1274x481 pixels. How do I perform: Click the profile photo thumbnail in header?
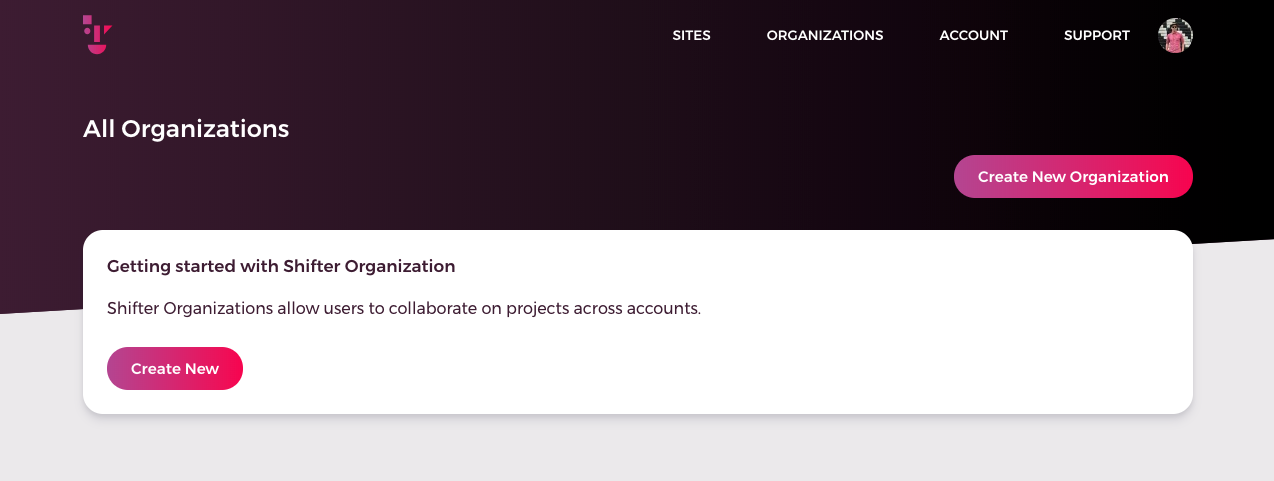(x=1175, y=35)
